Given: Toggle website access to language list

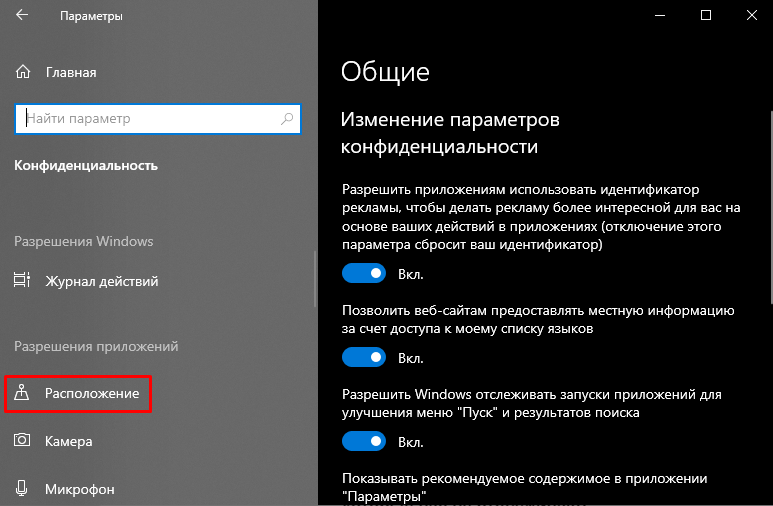Looking at the screenshot, I should coord(364,357).
